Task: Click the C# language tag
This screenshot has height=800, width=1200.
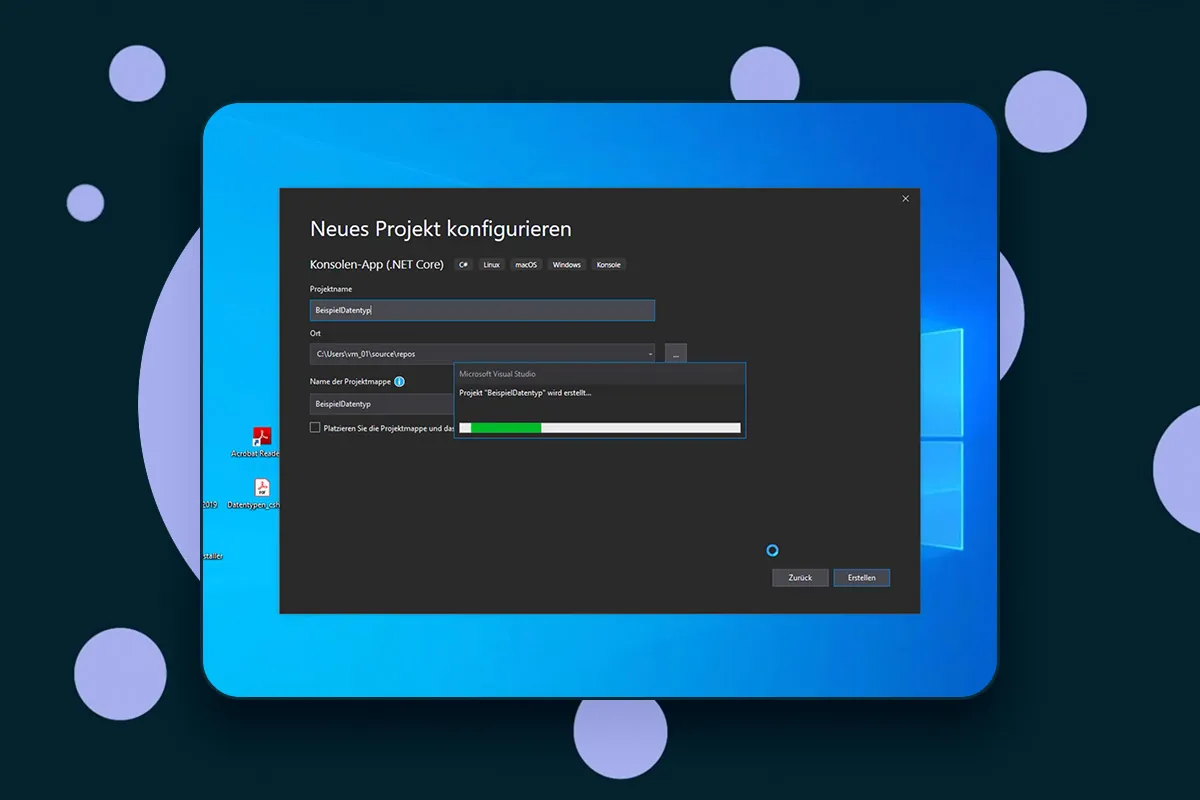Action: coord(463,265)
